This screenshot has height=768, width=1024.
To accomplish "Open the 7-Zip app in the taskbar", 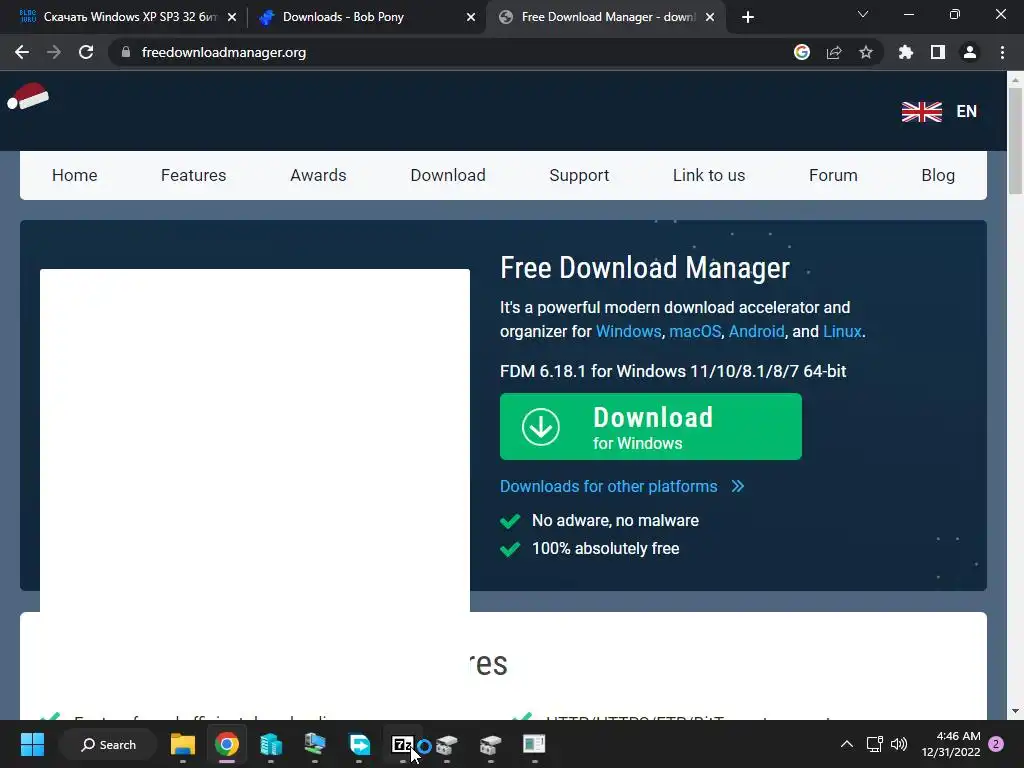I will (402, 744).
